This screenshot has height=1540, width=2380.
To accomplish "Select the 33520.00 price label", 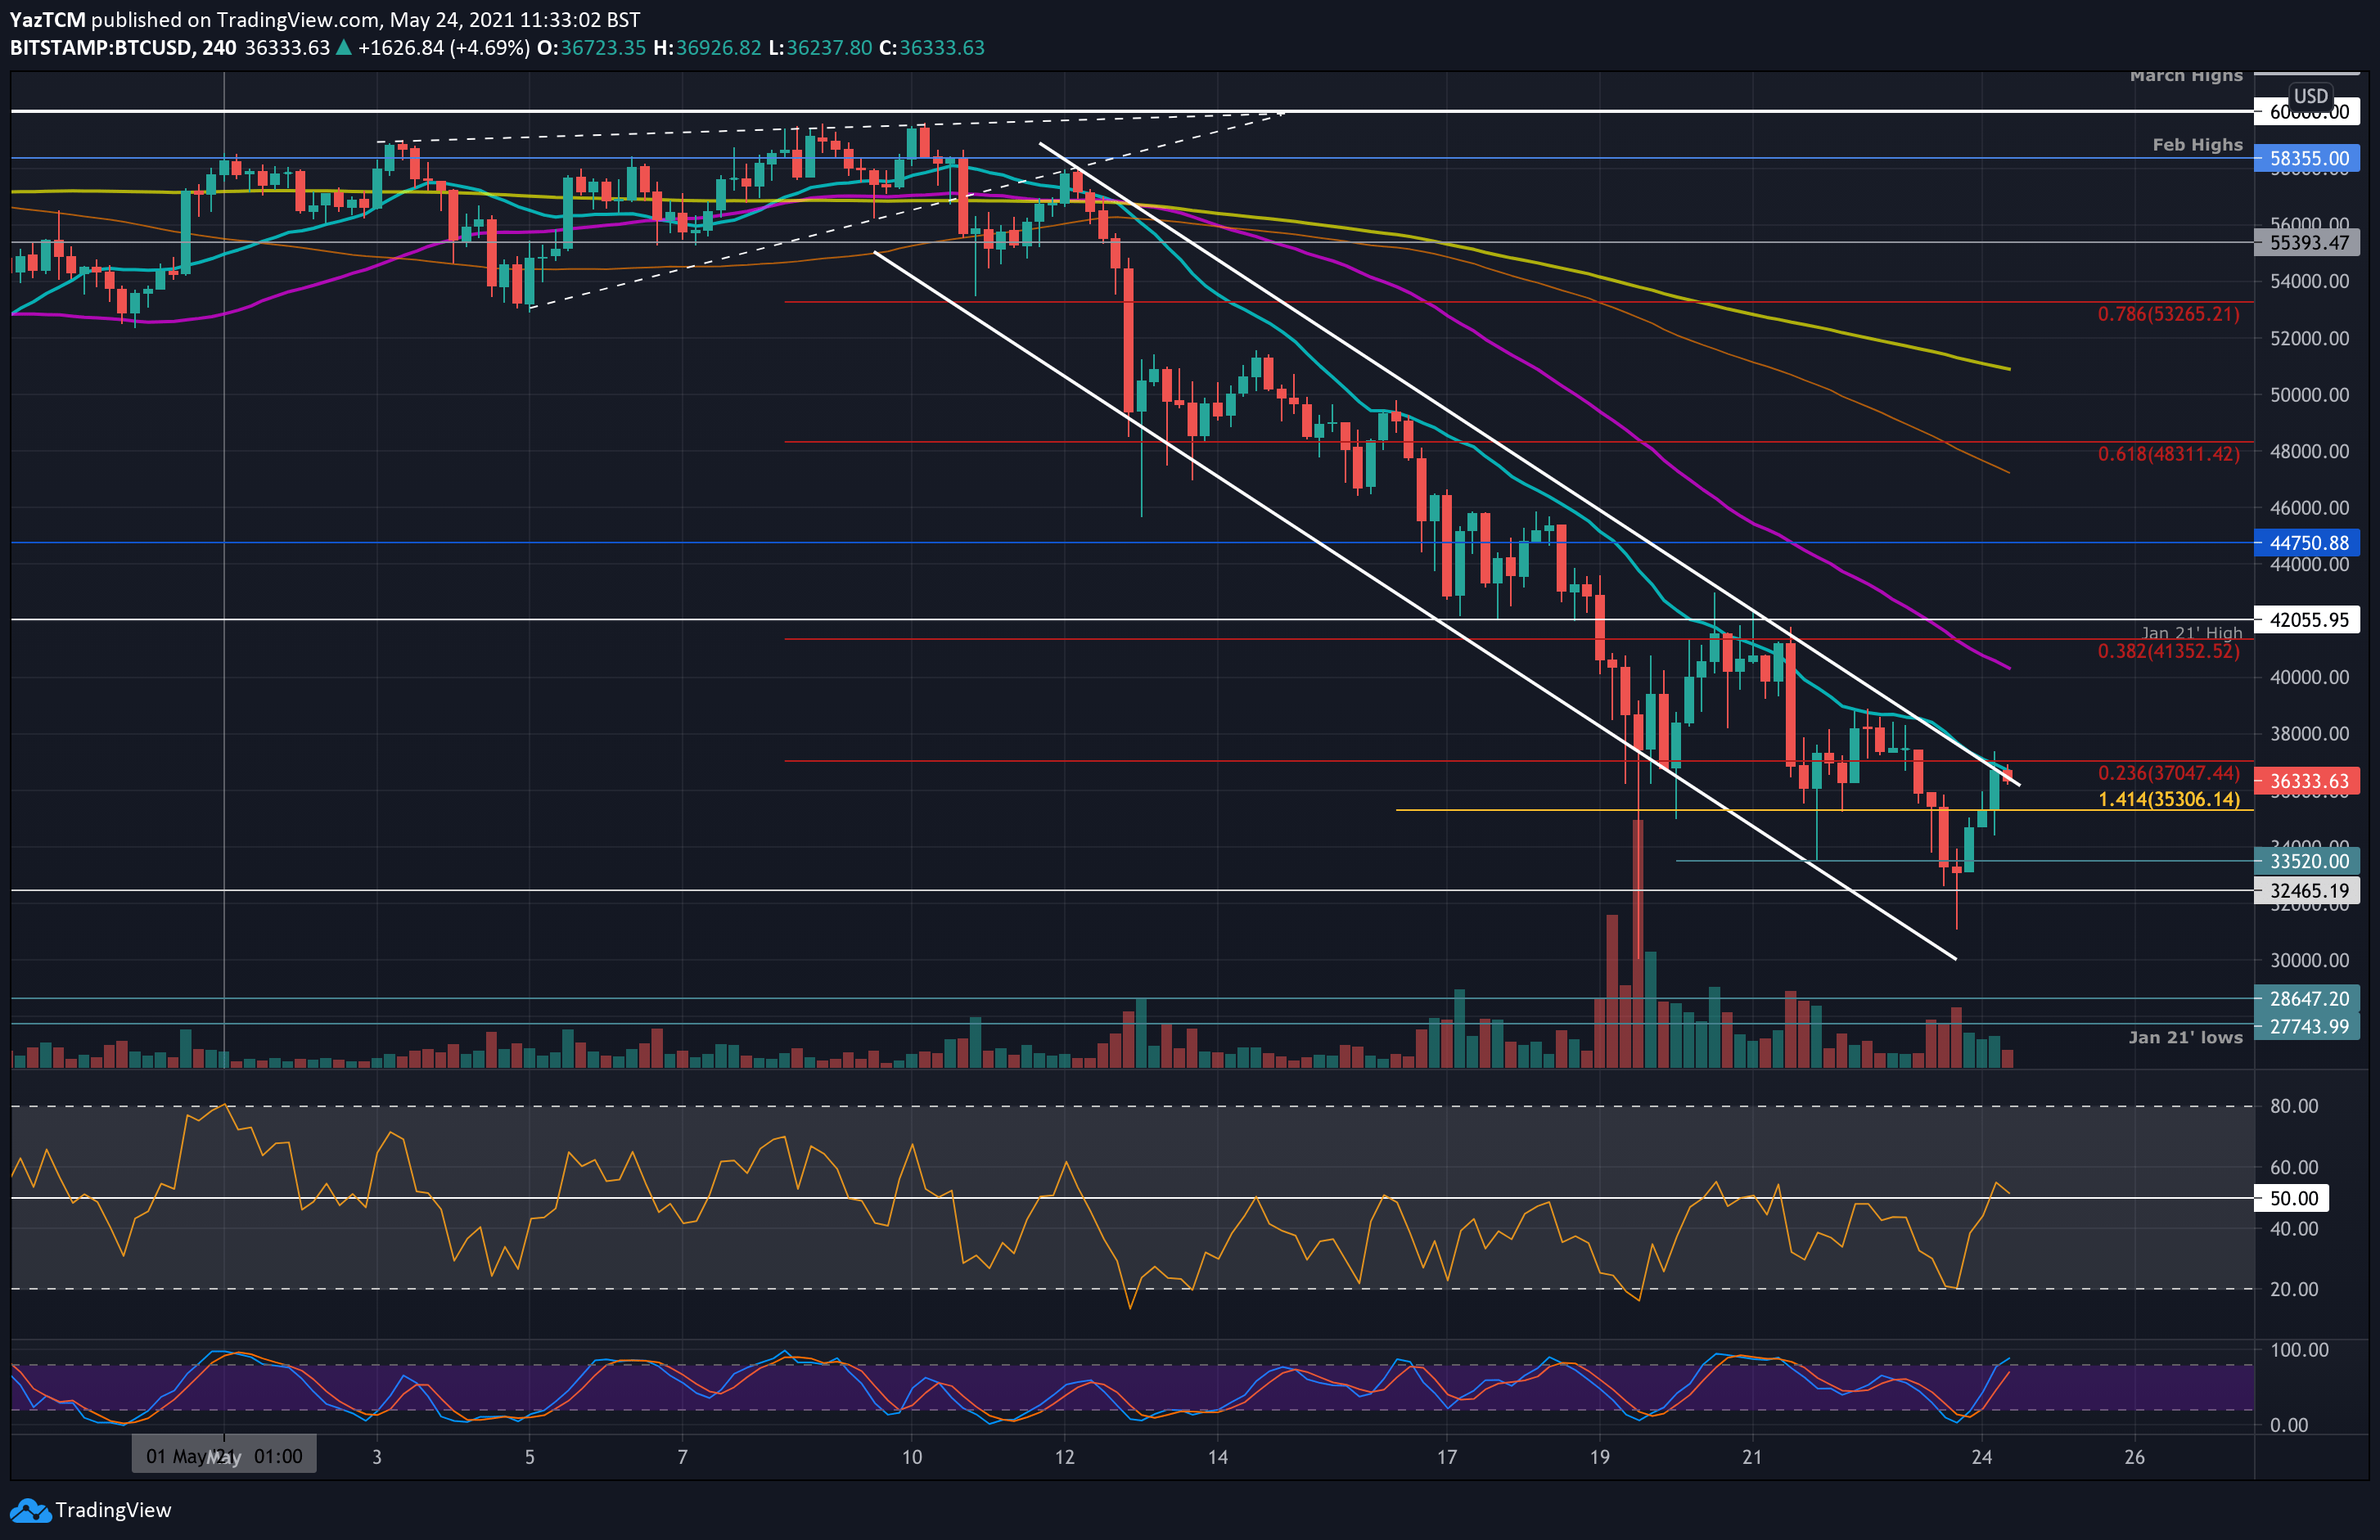I will [x=2307, y=861].
